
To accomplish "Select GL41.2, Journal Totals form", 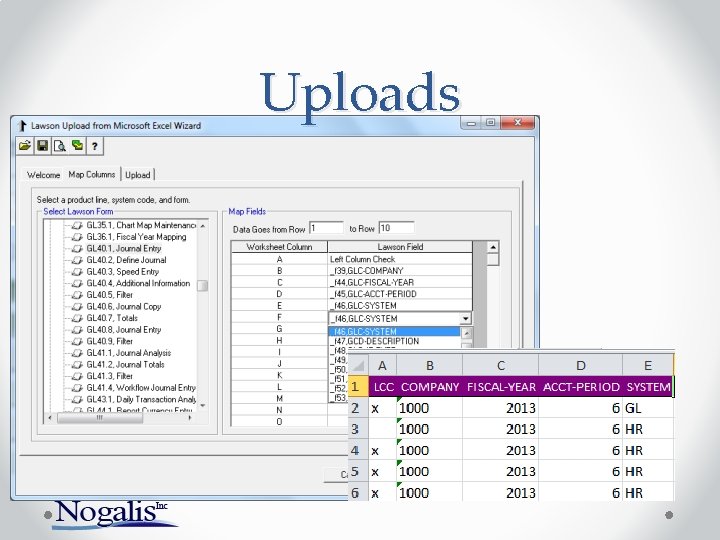I will point(125,365).
